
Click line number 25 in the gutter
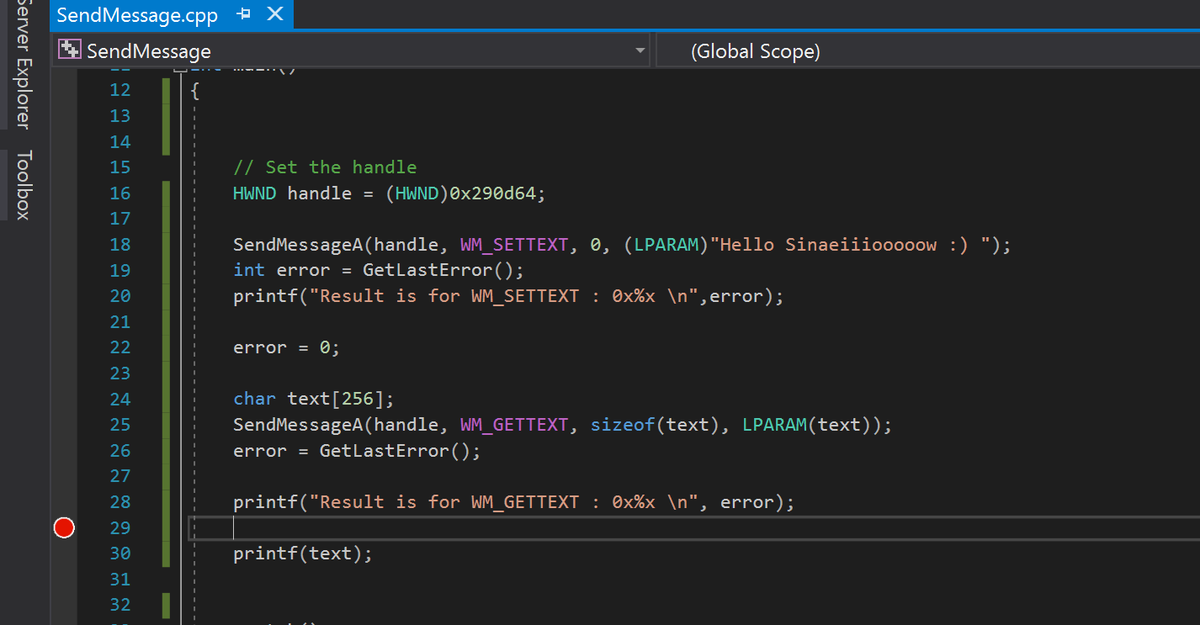click(120, 424)
